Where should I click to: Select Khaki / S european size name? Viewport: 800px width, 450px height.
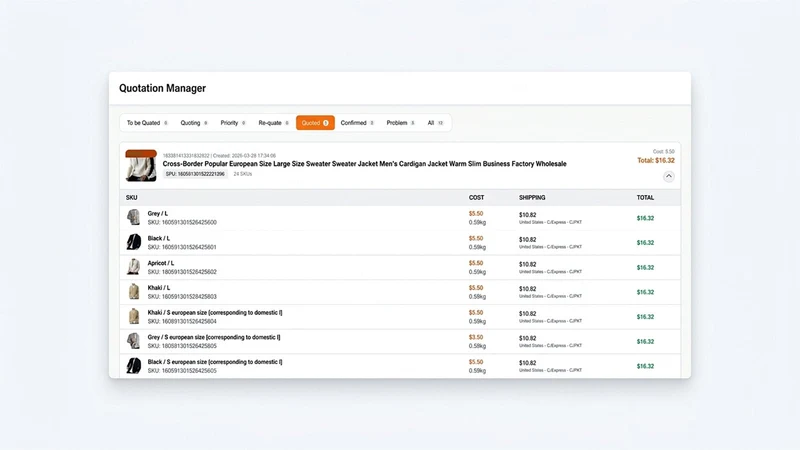[x=215, y=313]
